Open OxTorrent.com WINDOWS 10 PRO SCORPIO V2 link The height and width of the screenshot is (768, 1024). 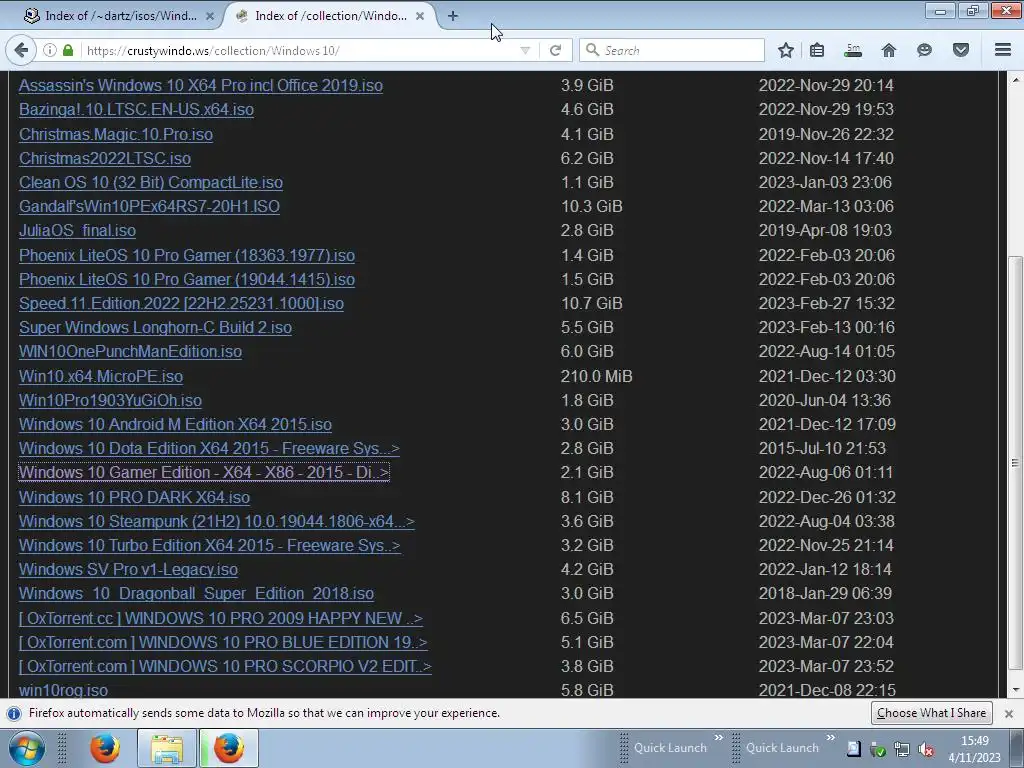point(225,667)
